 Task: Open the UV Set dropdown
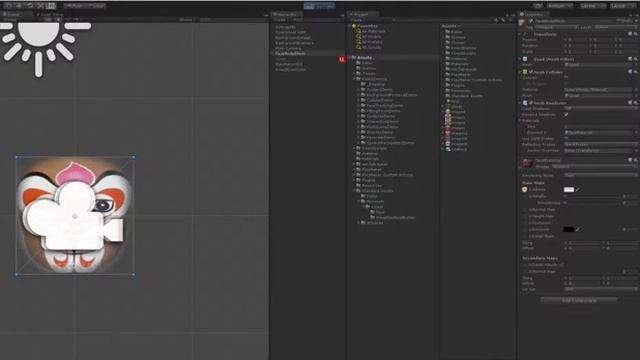pos(600,289)
